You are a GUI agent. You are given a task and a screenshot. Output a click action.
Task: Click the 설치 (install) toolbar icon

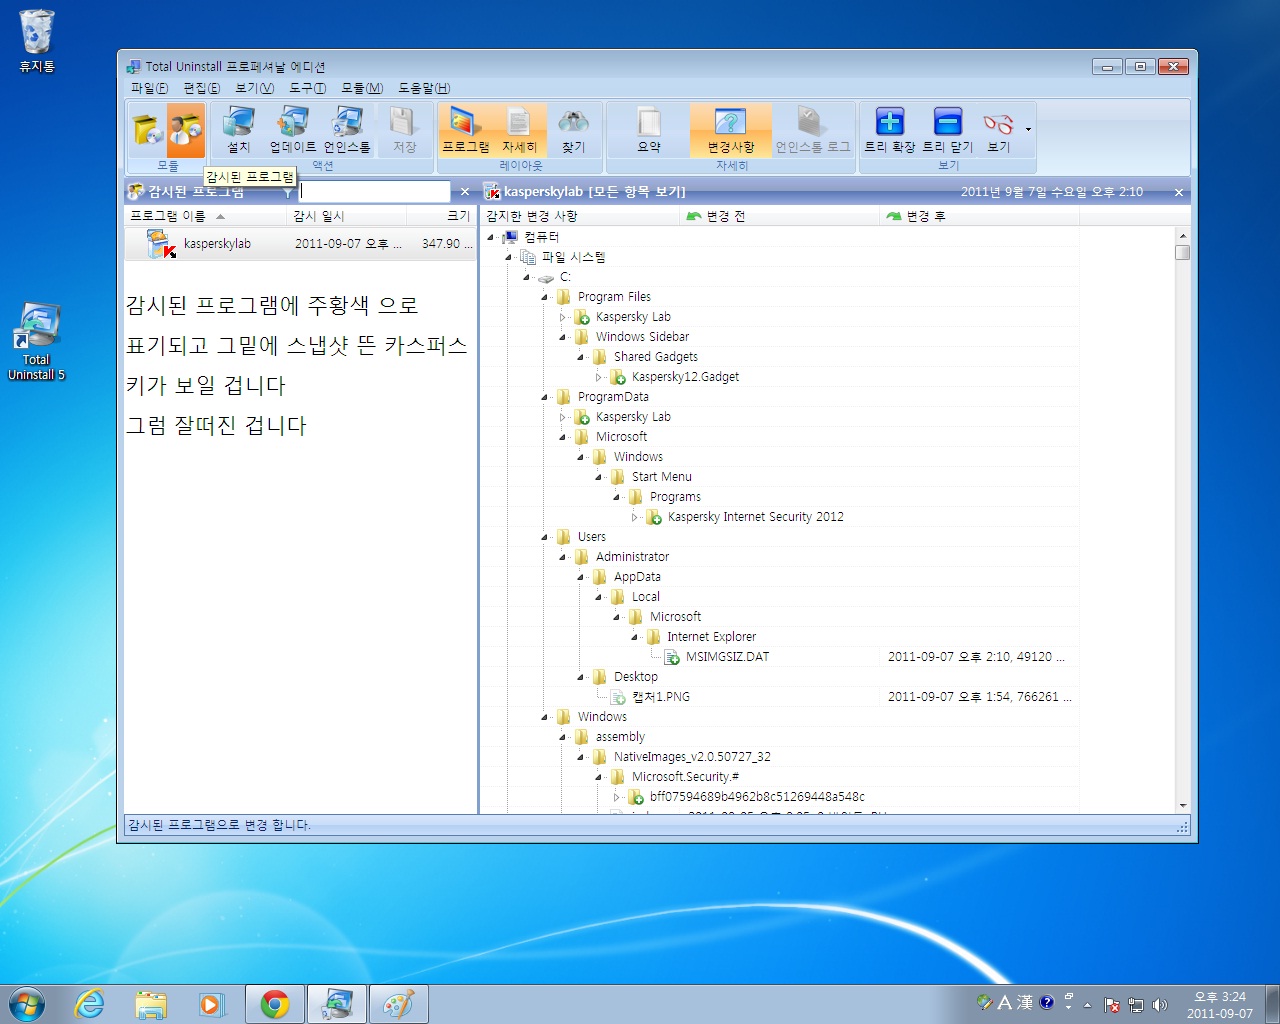238,130
